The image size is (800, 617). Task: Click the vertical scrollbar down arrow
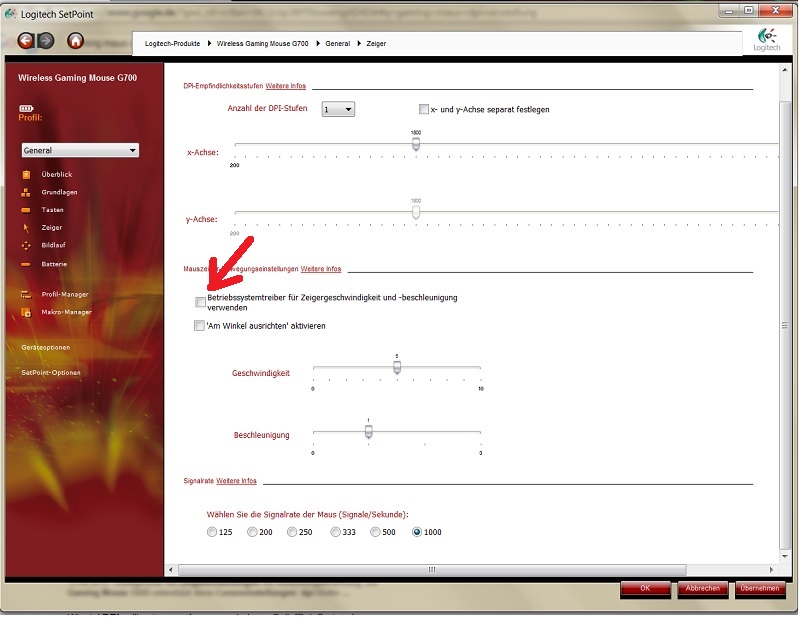click(785, 557)
